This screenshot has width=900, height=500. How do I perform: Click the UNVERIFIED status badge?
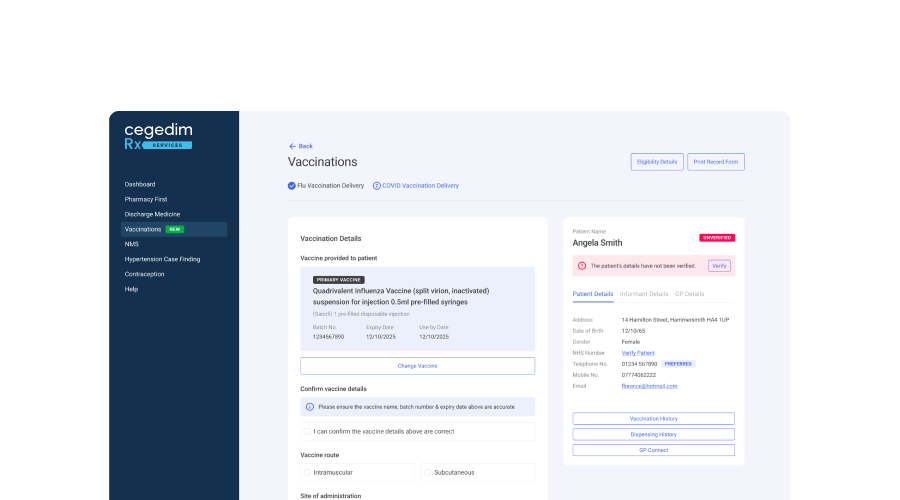(x=716, y=238)
